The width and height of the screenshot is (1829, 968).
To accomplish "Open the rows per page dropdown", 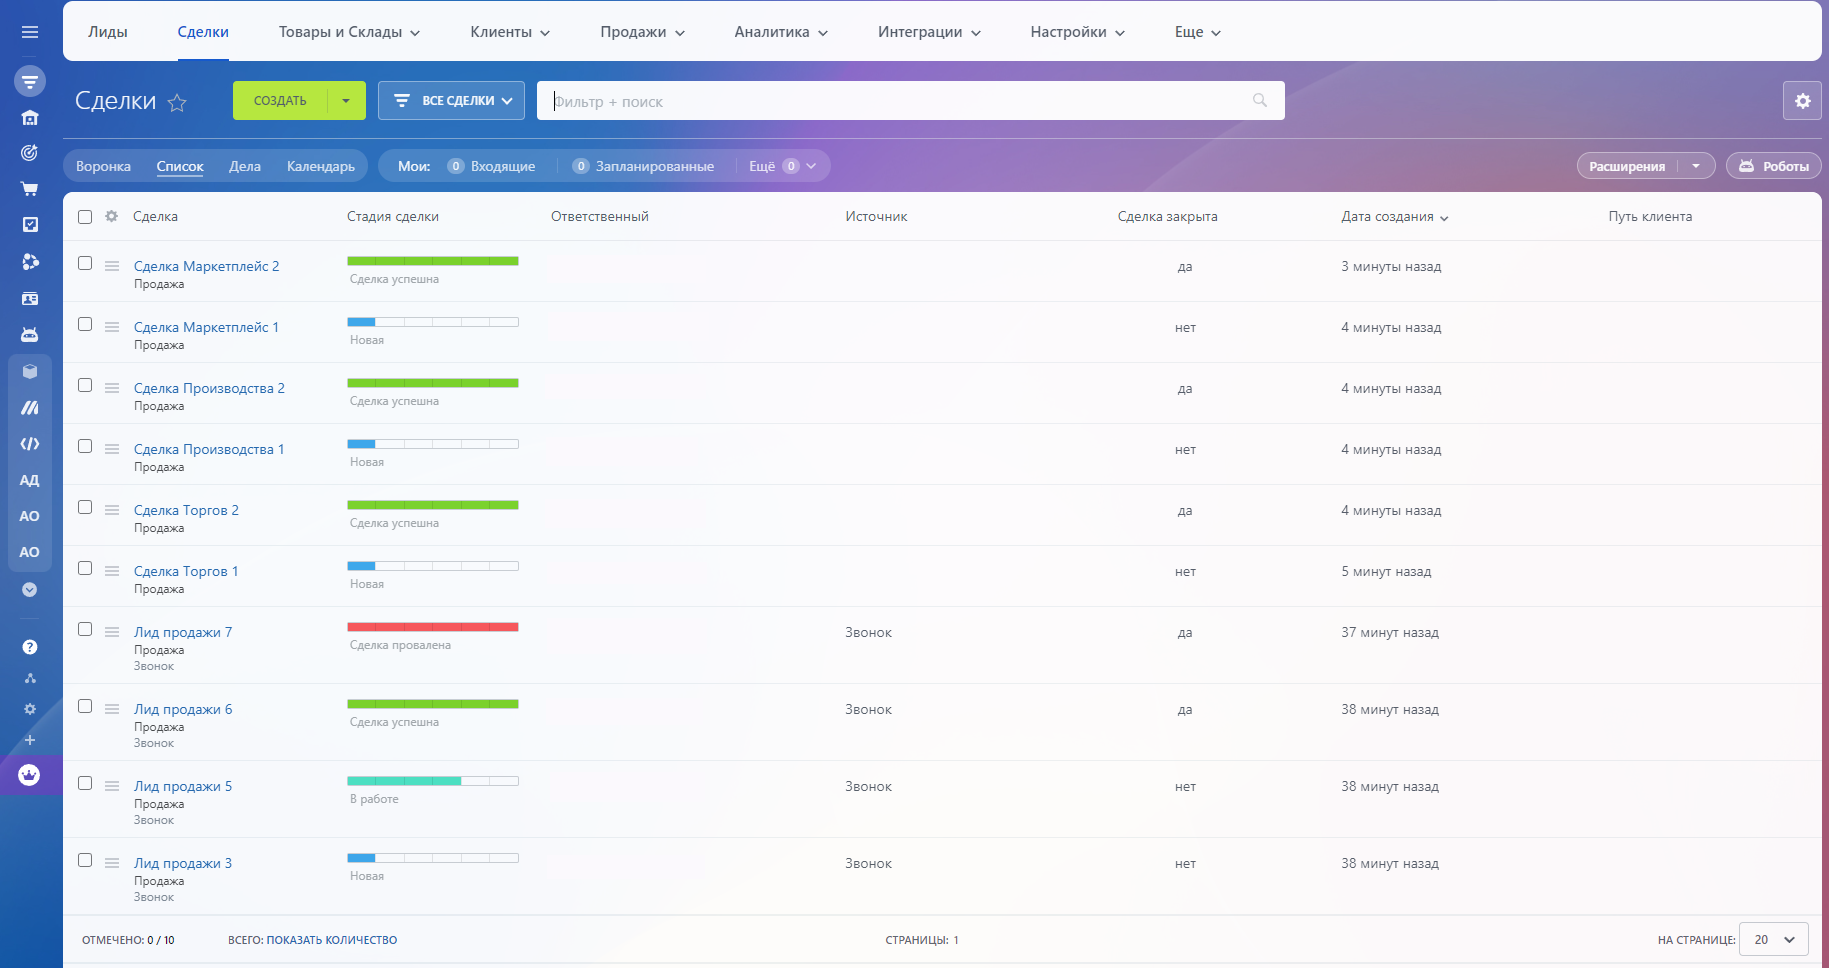I will pos(1774,940).
